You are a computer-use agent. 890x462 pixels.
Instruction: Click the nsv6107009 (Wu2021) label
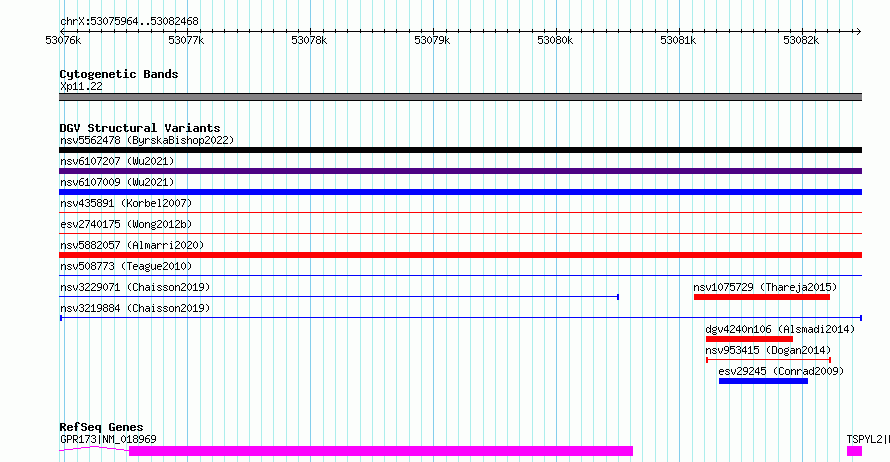[x=117, y=182]
